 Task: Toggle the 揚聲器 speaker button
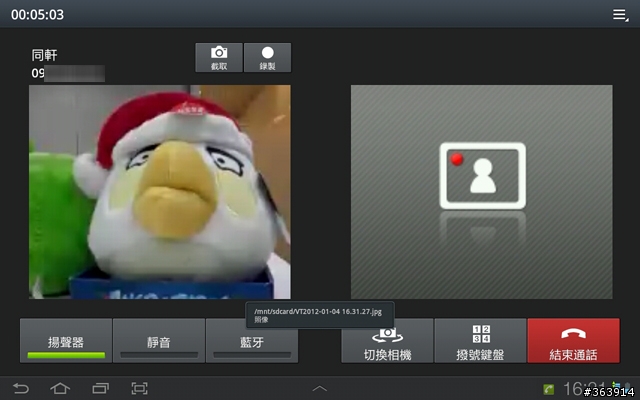click(66, 341)
